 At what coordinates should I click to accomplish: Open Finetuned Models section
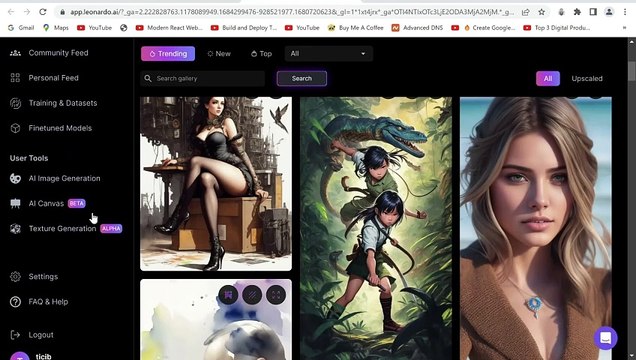51,128
